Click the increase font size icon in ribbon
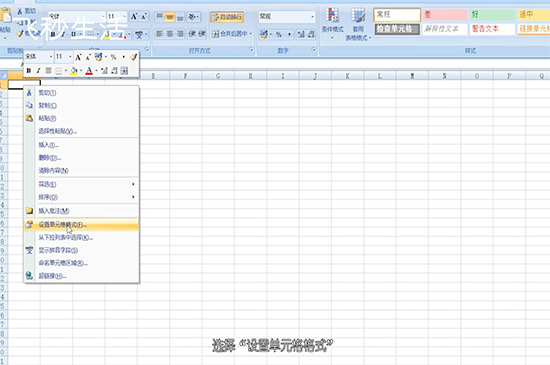Screen dimensions: 550x365 click(x=134, y=16)
